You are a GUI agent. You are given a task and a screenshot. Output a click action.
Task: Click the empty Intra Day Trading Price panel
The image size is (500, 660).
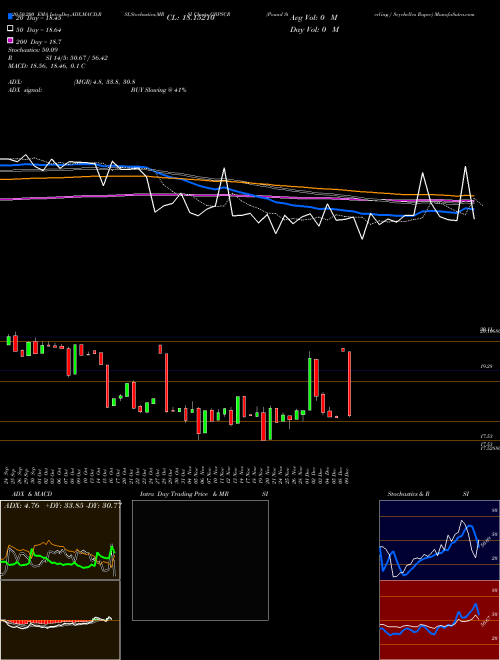point(200,560)
